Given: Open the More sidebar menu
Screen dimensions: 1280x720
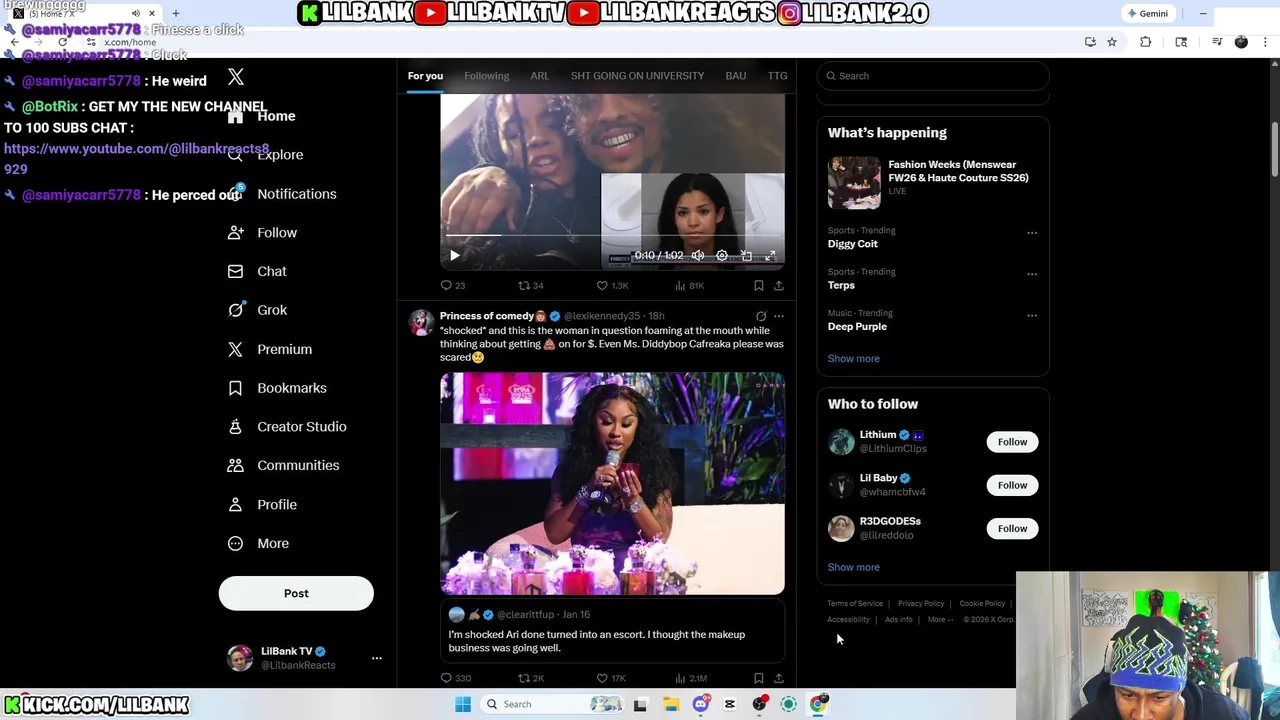Looking at the screenshot, I should point(258,543).
